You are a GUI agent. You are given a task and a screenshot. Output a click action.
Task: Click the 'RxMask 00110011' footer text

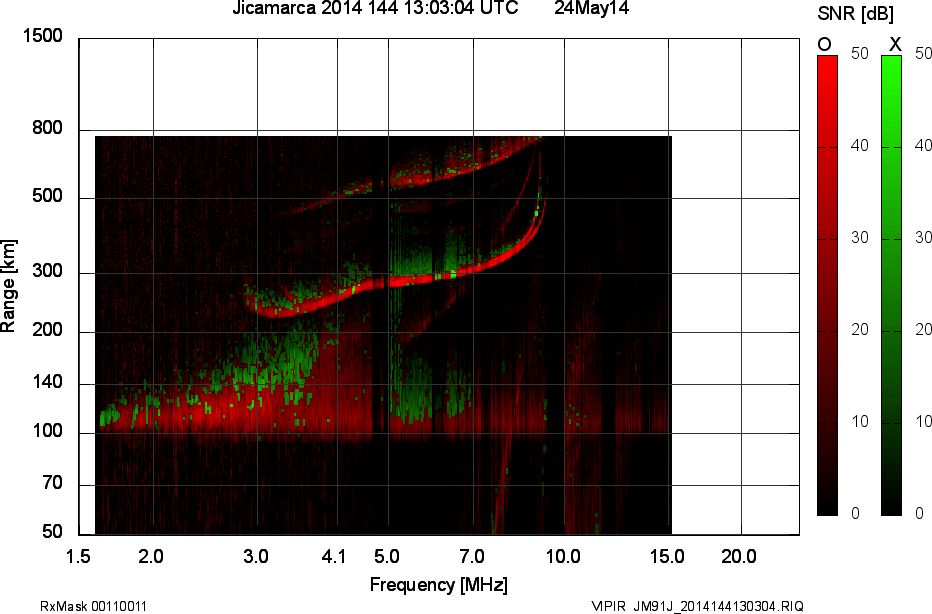93,606
